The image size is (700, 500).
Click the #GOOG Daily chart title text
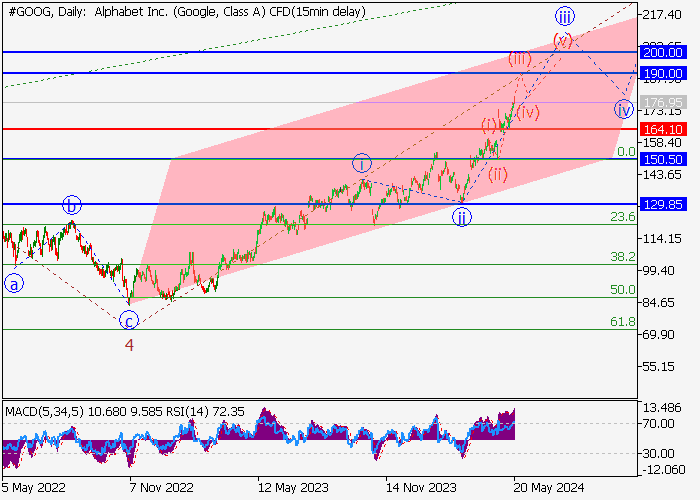pos(187,12)
